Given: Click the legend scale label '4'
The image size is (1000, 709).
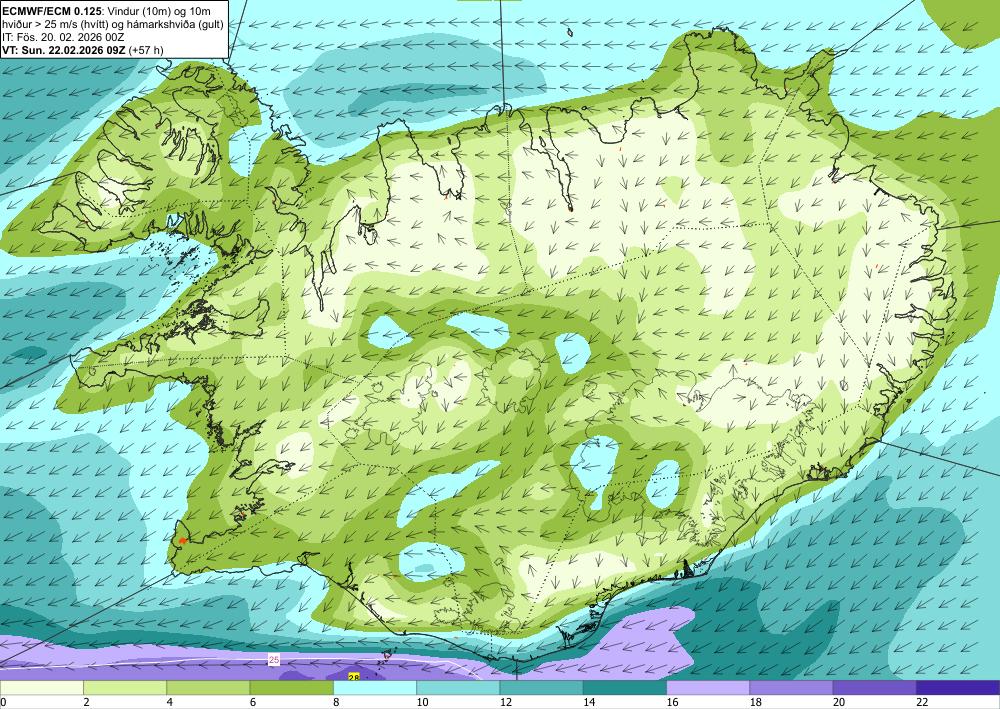Looking at the screenshot, I should coord(170,703).
